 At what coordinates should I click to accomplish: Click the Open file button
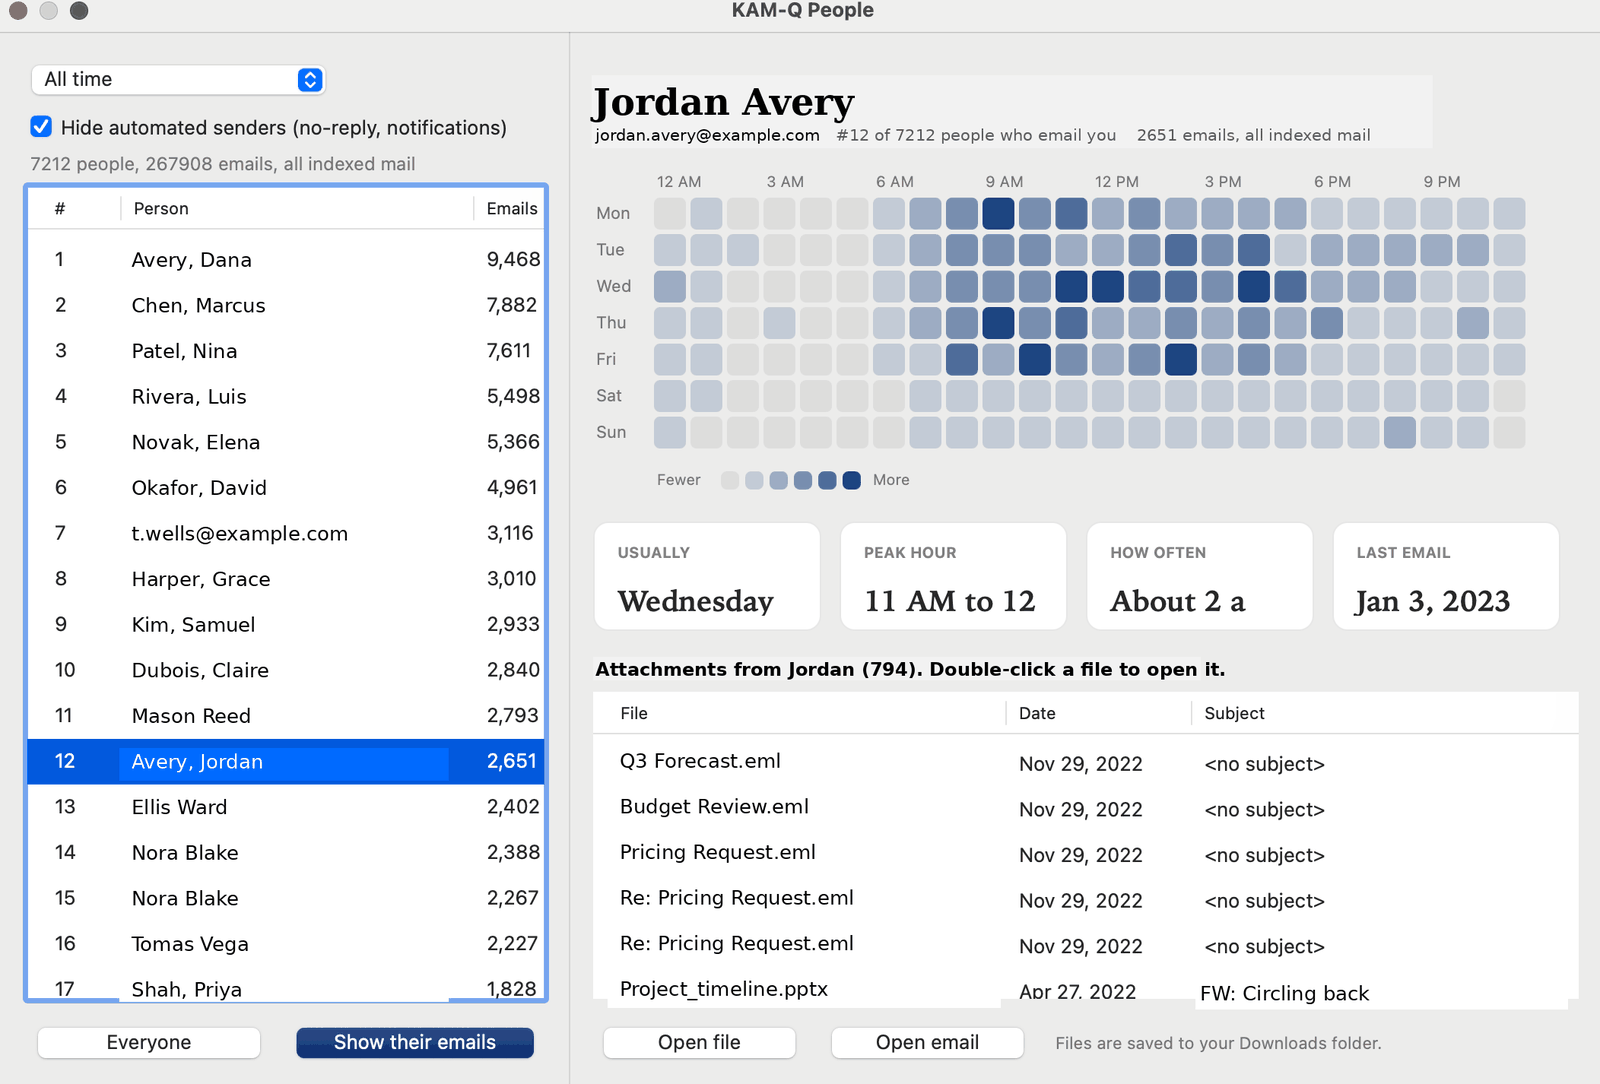[699, 1042]
